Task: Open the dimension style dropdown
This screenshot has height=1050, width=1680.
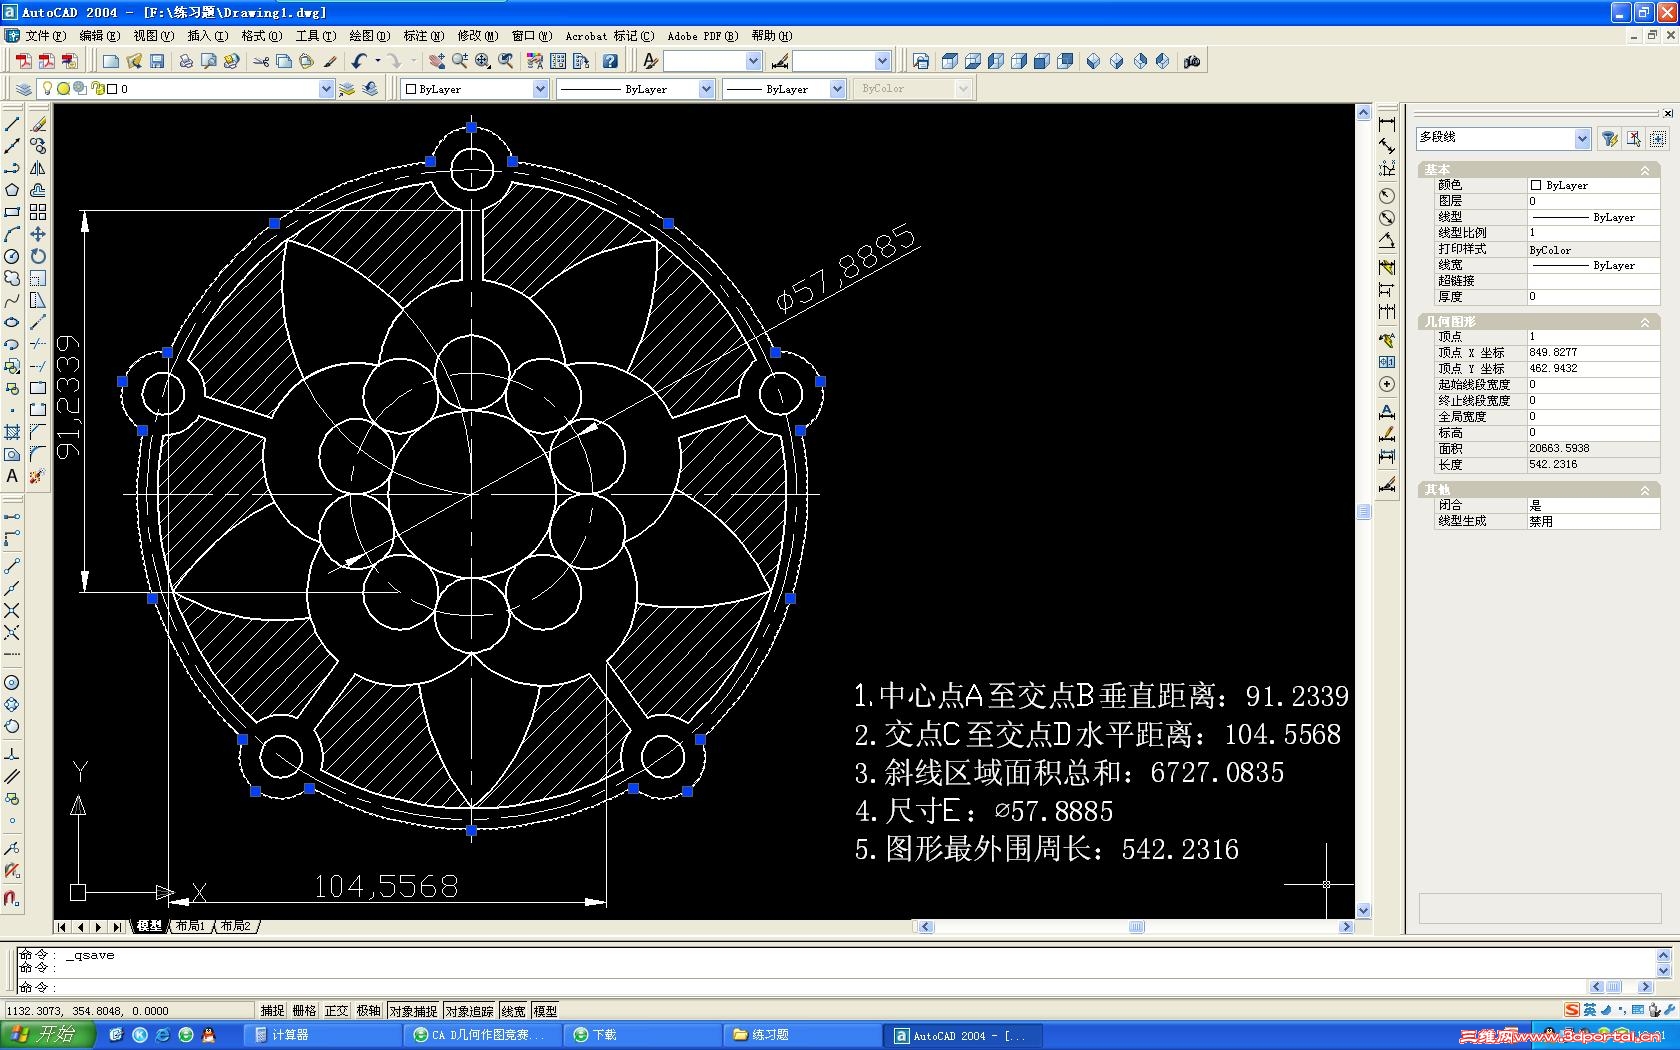Action: 882,61
